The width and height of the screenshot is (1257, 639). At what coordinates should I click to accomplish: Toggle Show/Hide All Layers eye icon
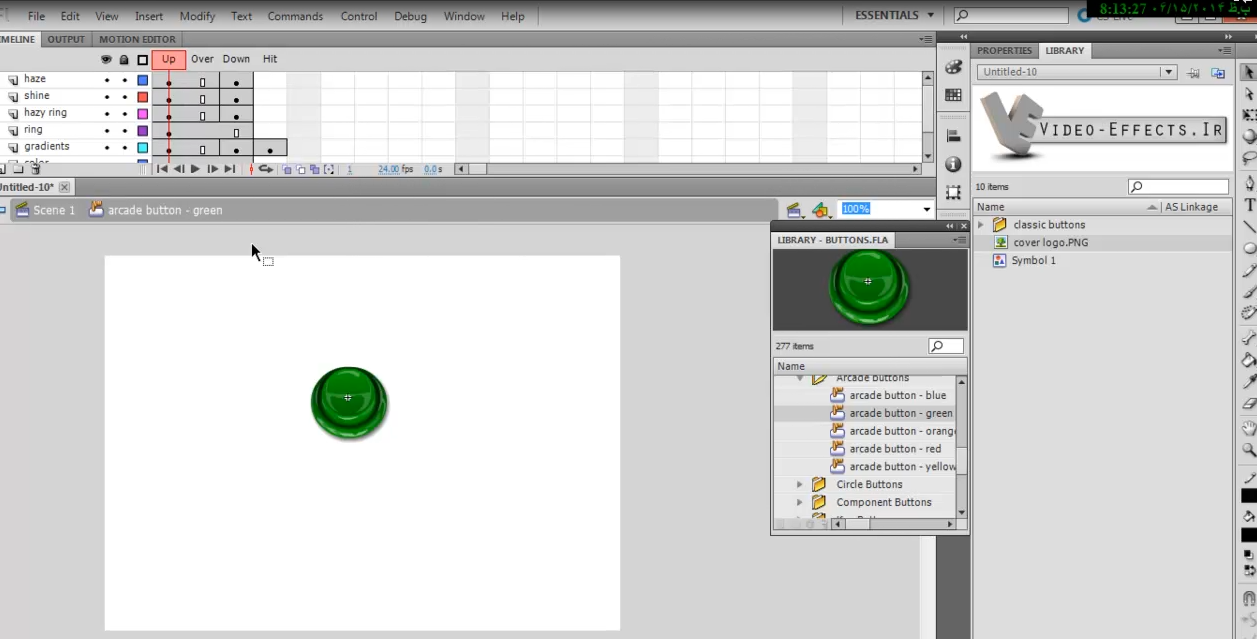[x=107, y=60]
